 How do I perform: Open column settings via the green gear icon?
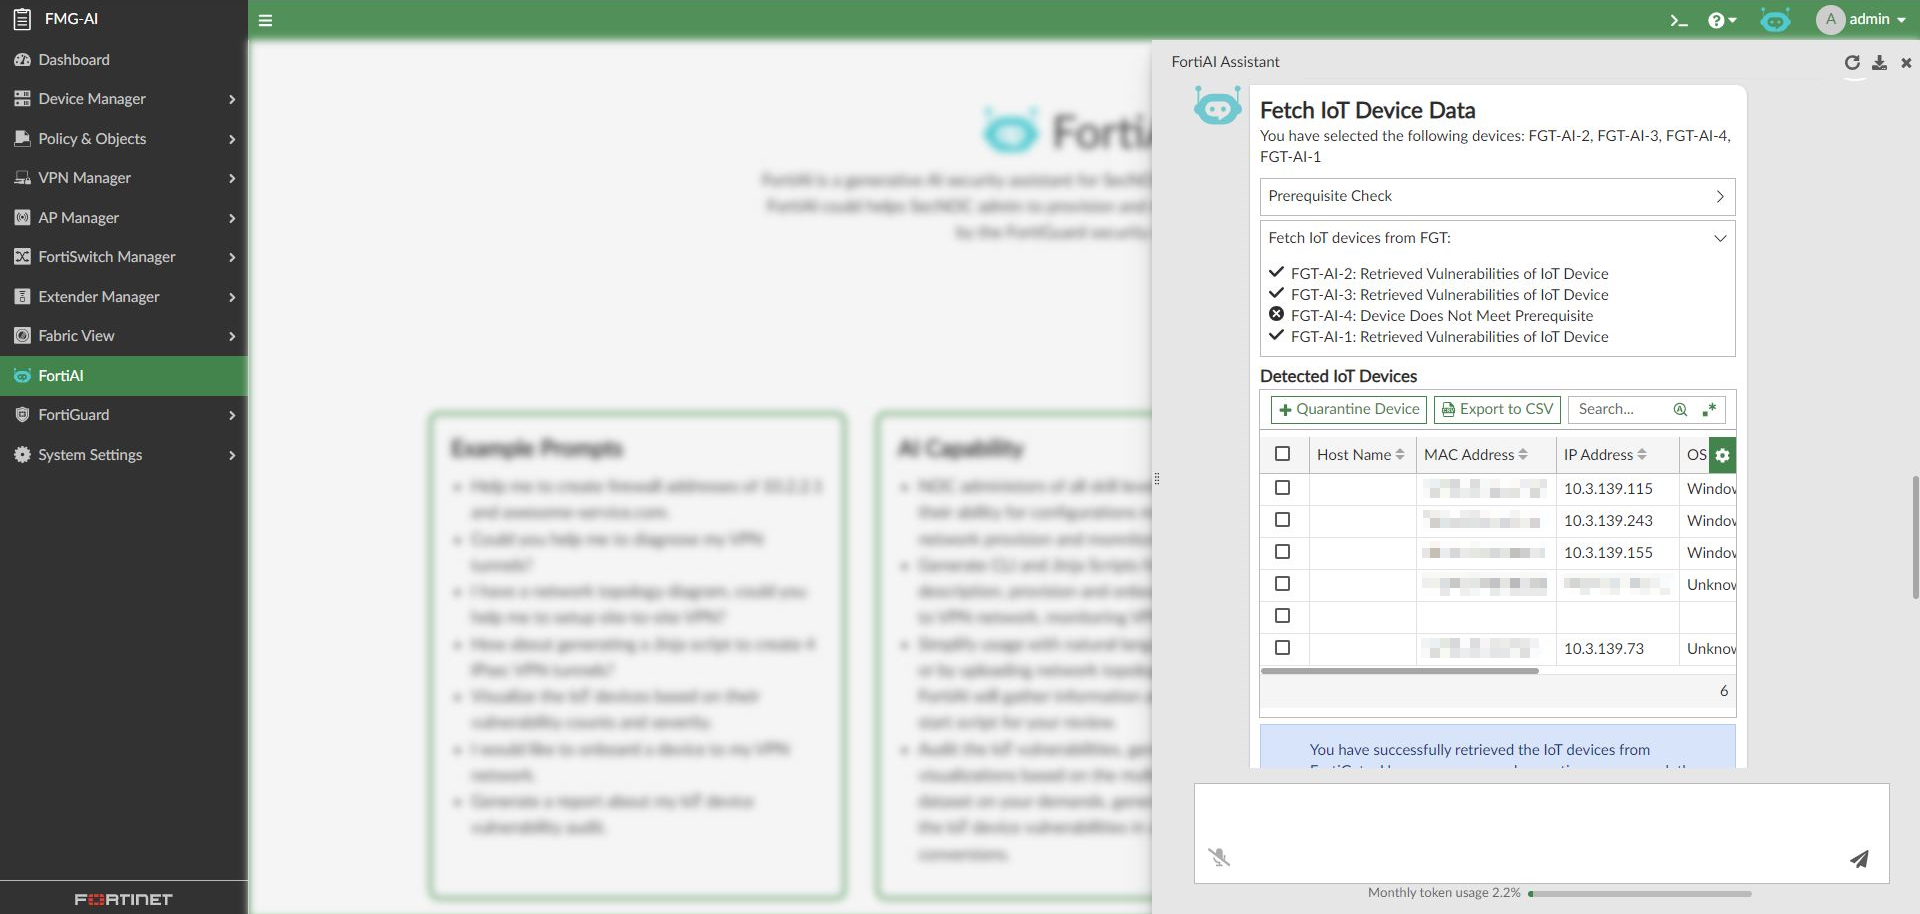point(1722,455)
